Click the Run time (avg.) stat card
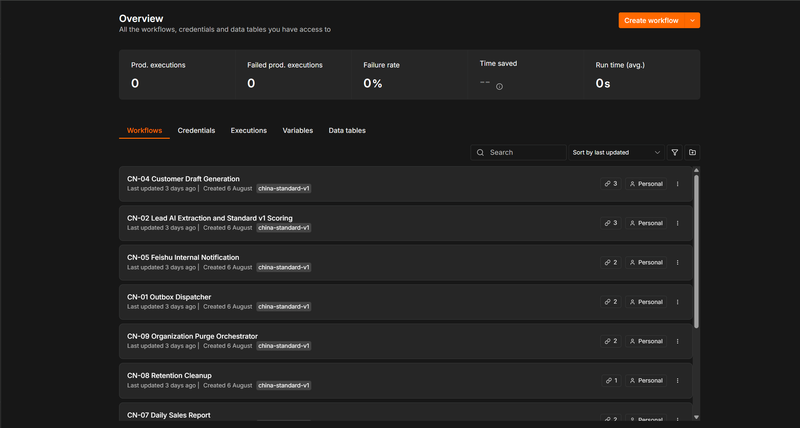The image size is (800, 428). 642,74
